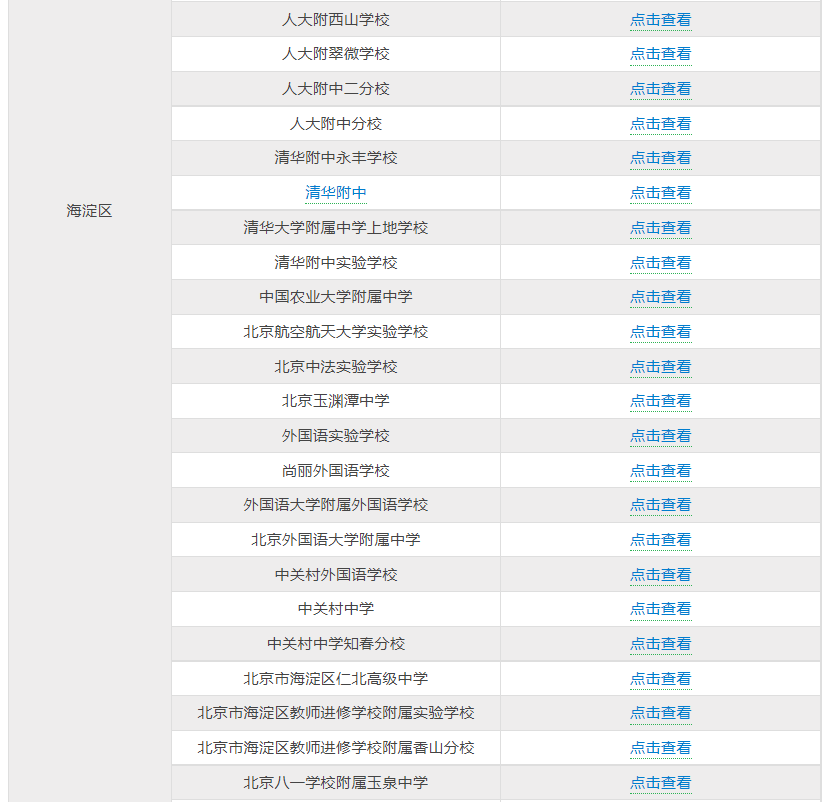828x802 pixels.
Task: Select the cell 中关村外国语学校
Action: point(336,574)
